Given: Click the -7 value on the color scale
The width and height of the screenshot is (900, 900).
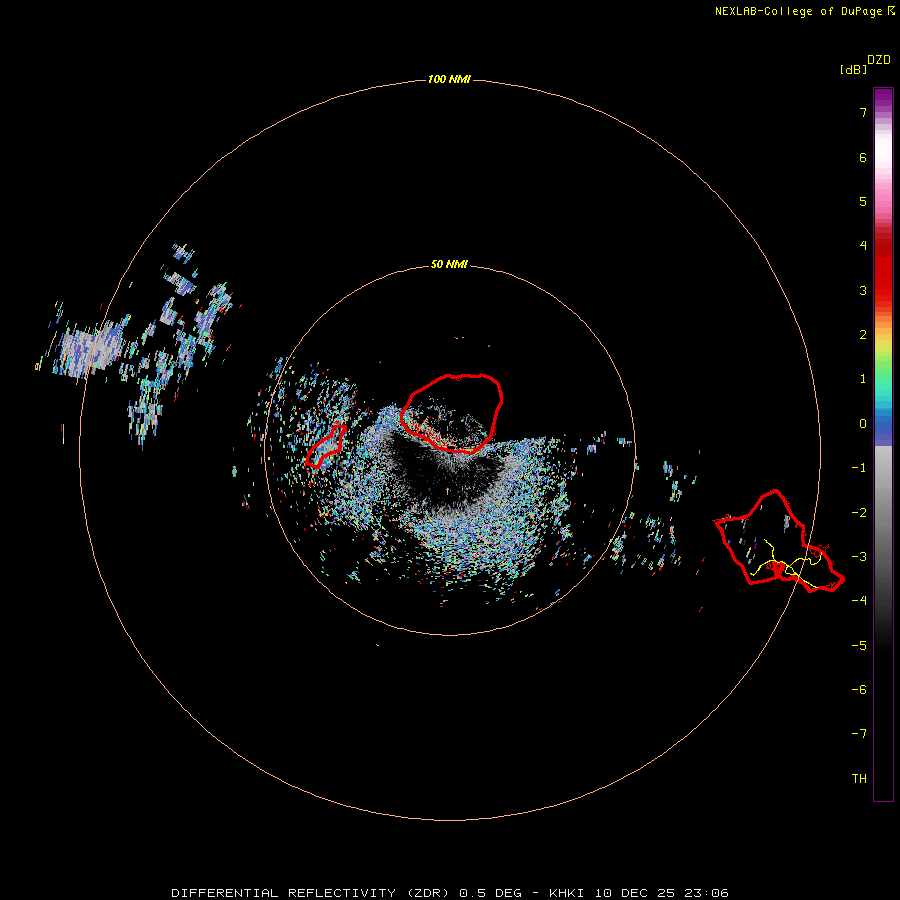Looking at the screenshot, I should coord(859,734).
